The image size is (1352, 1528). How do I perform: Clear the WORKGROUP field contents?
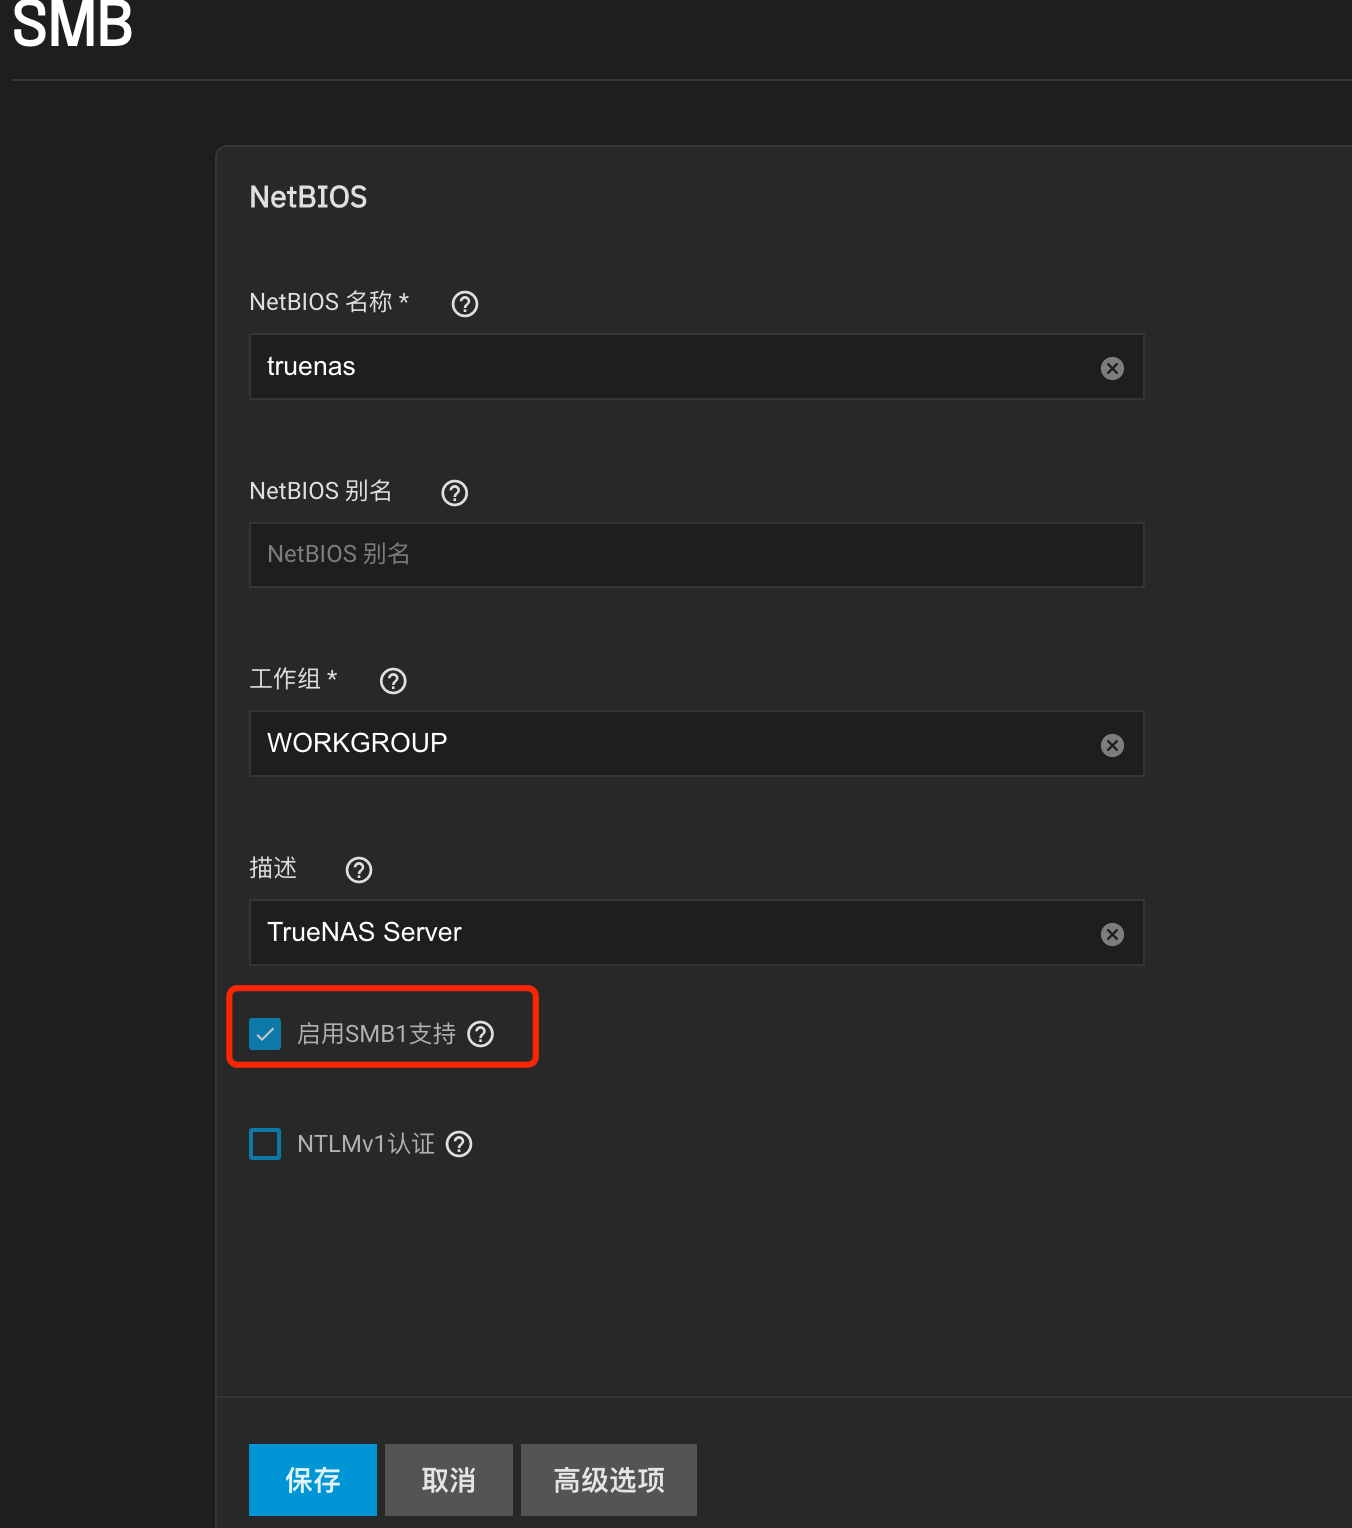[1112, 745]
